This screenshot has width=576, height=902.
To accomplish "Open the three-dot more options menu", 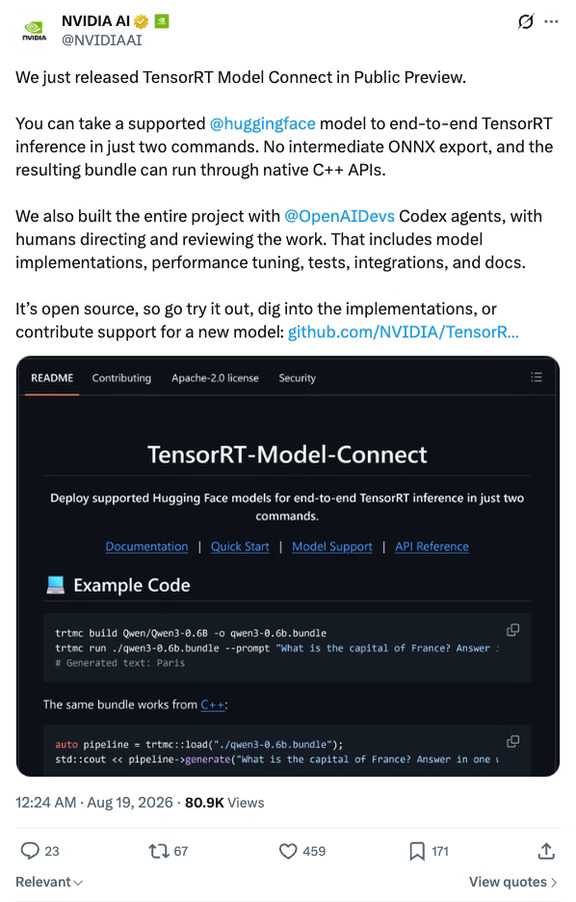I will tap(551, 22).
